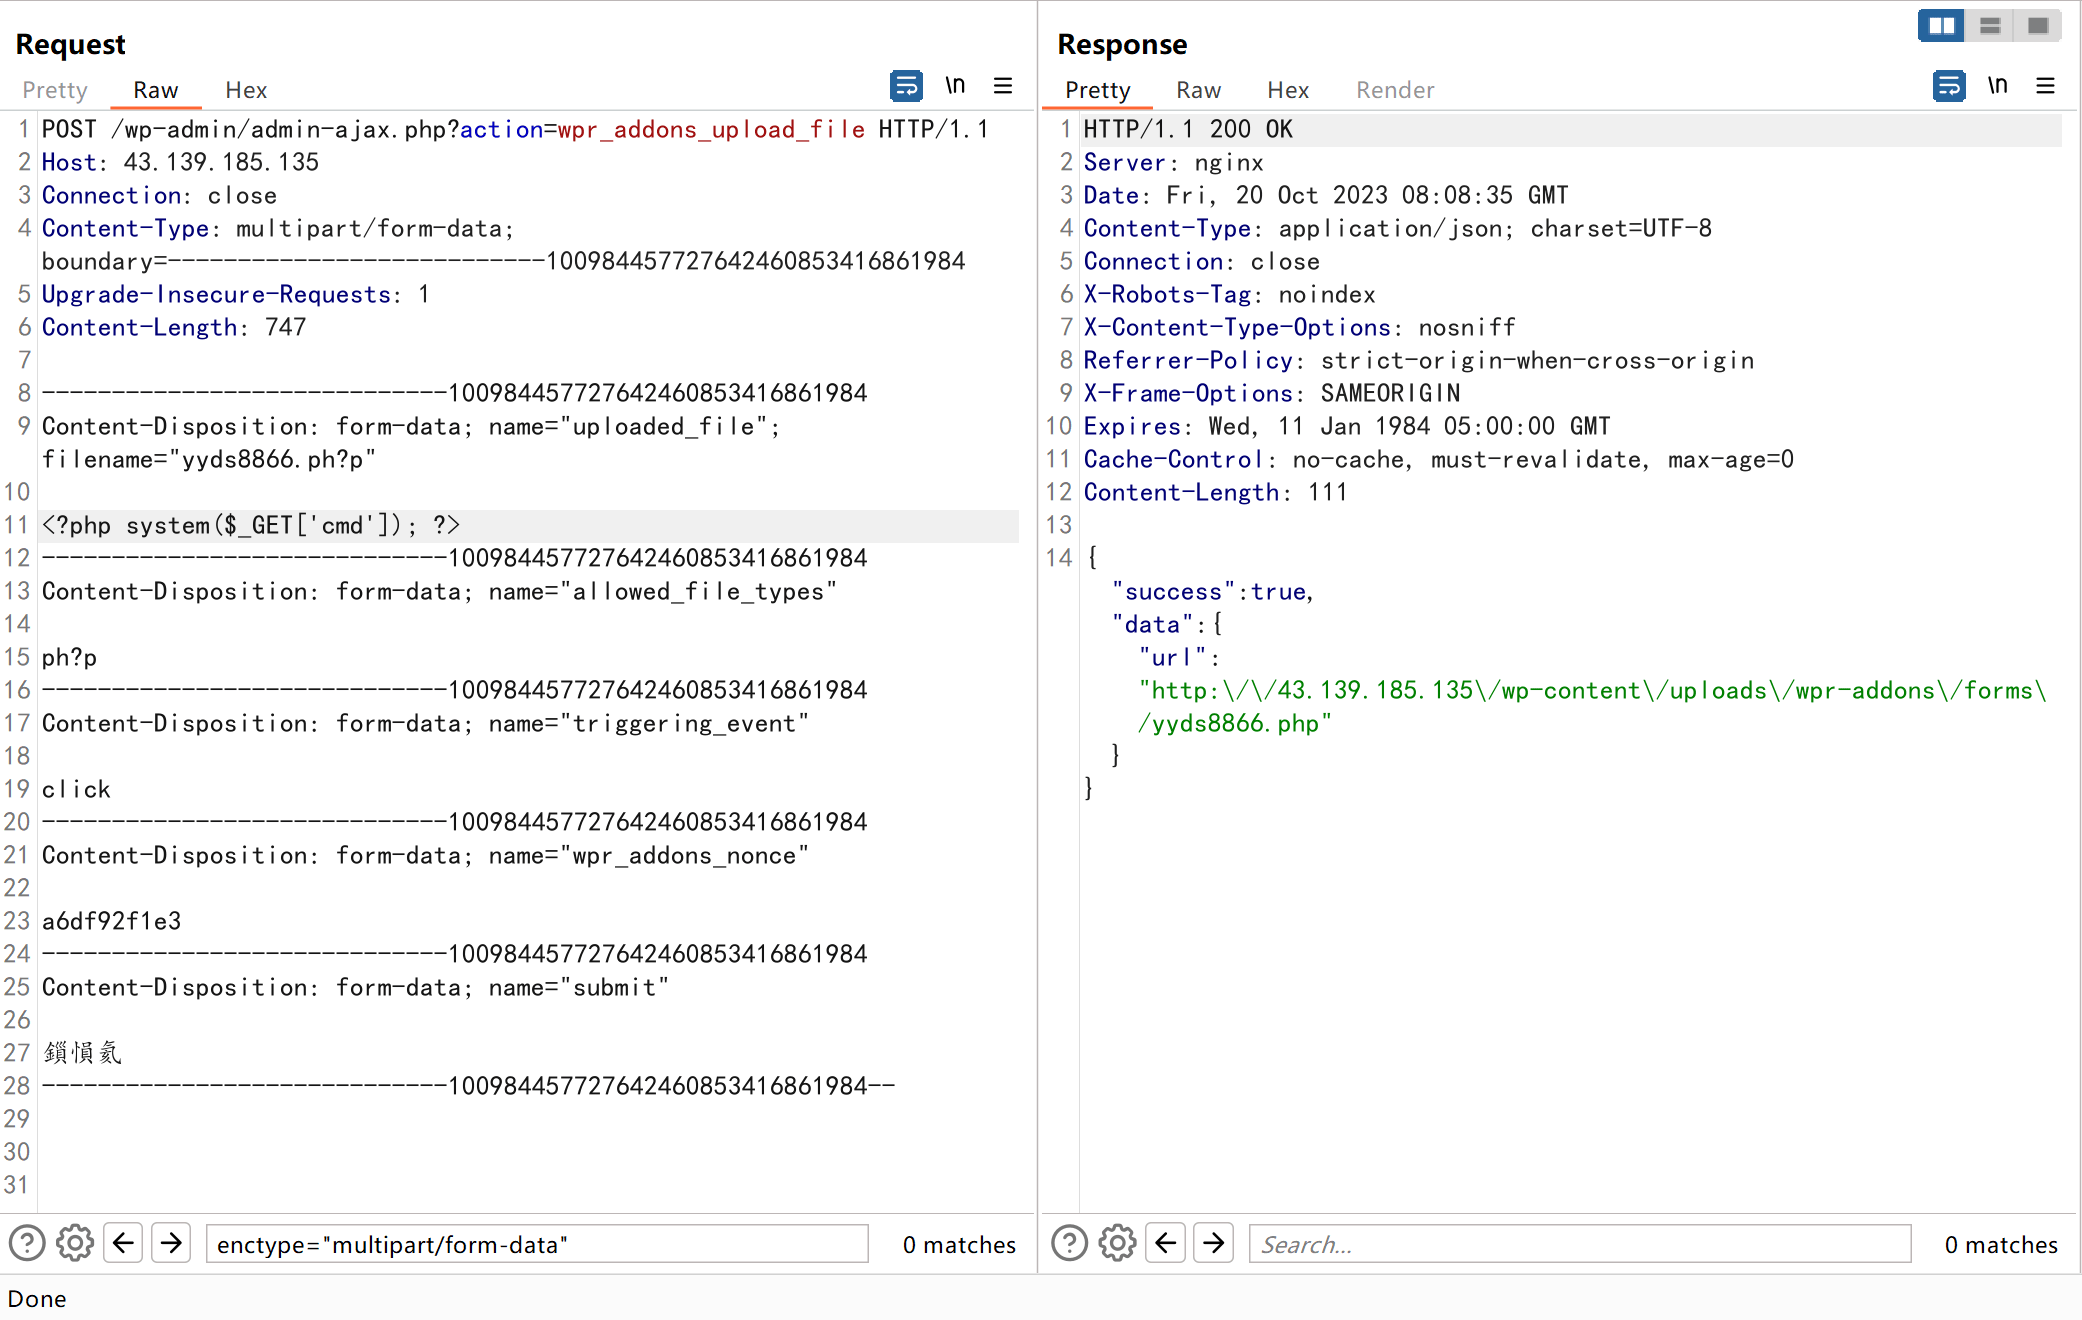Click filename="yyds8866.ph?p" text

coord(208,460)
